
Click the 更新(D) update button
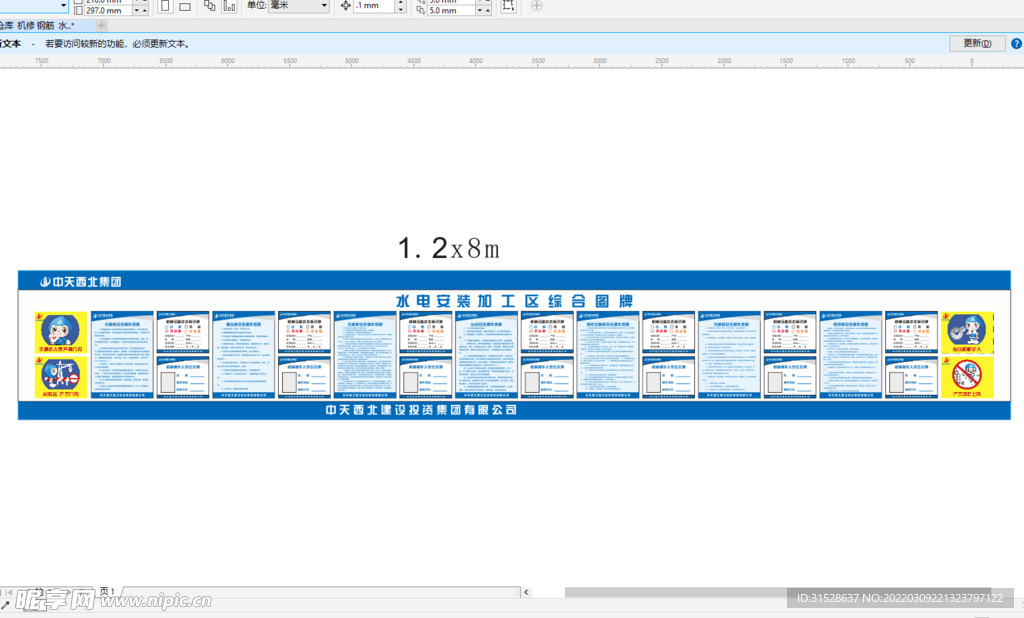coord(977,43)
